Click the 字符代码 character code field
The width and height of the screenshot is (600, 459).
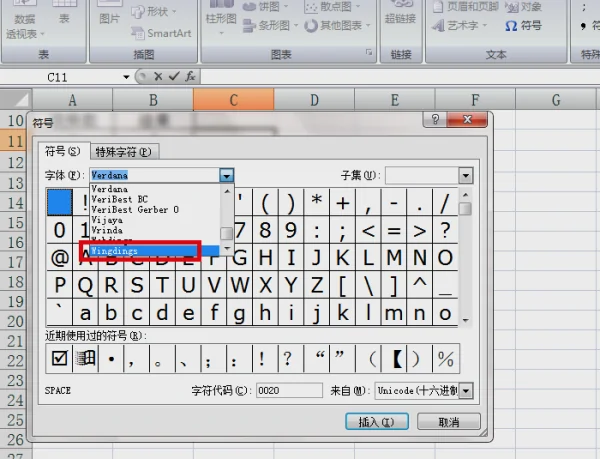289,391
